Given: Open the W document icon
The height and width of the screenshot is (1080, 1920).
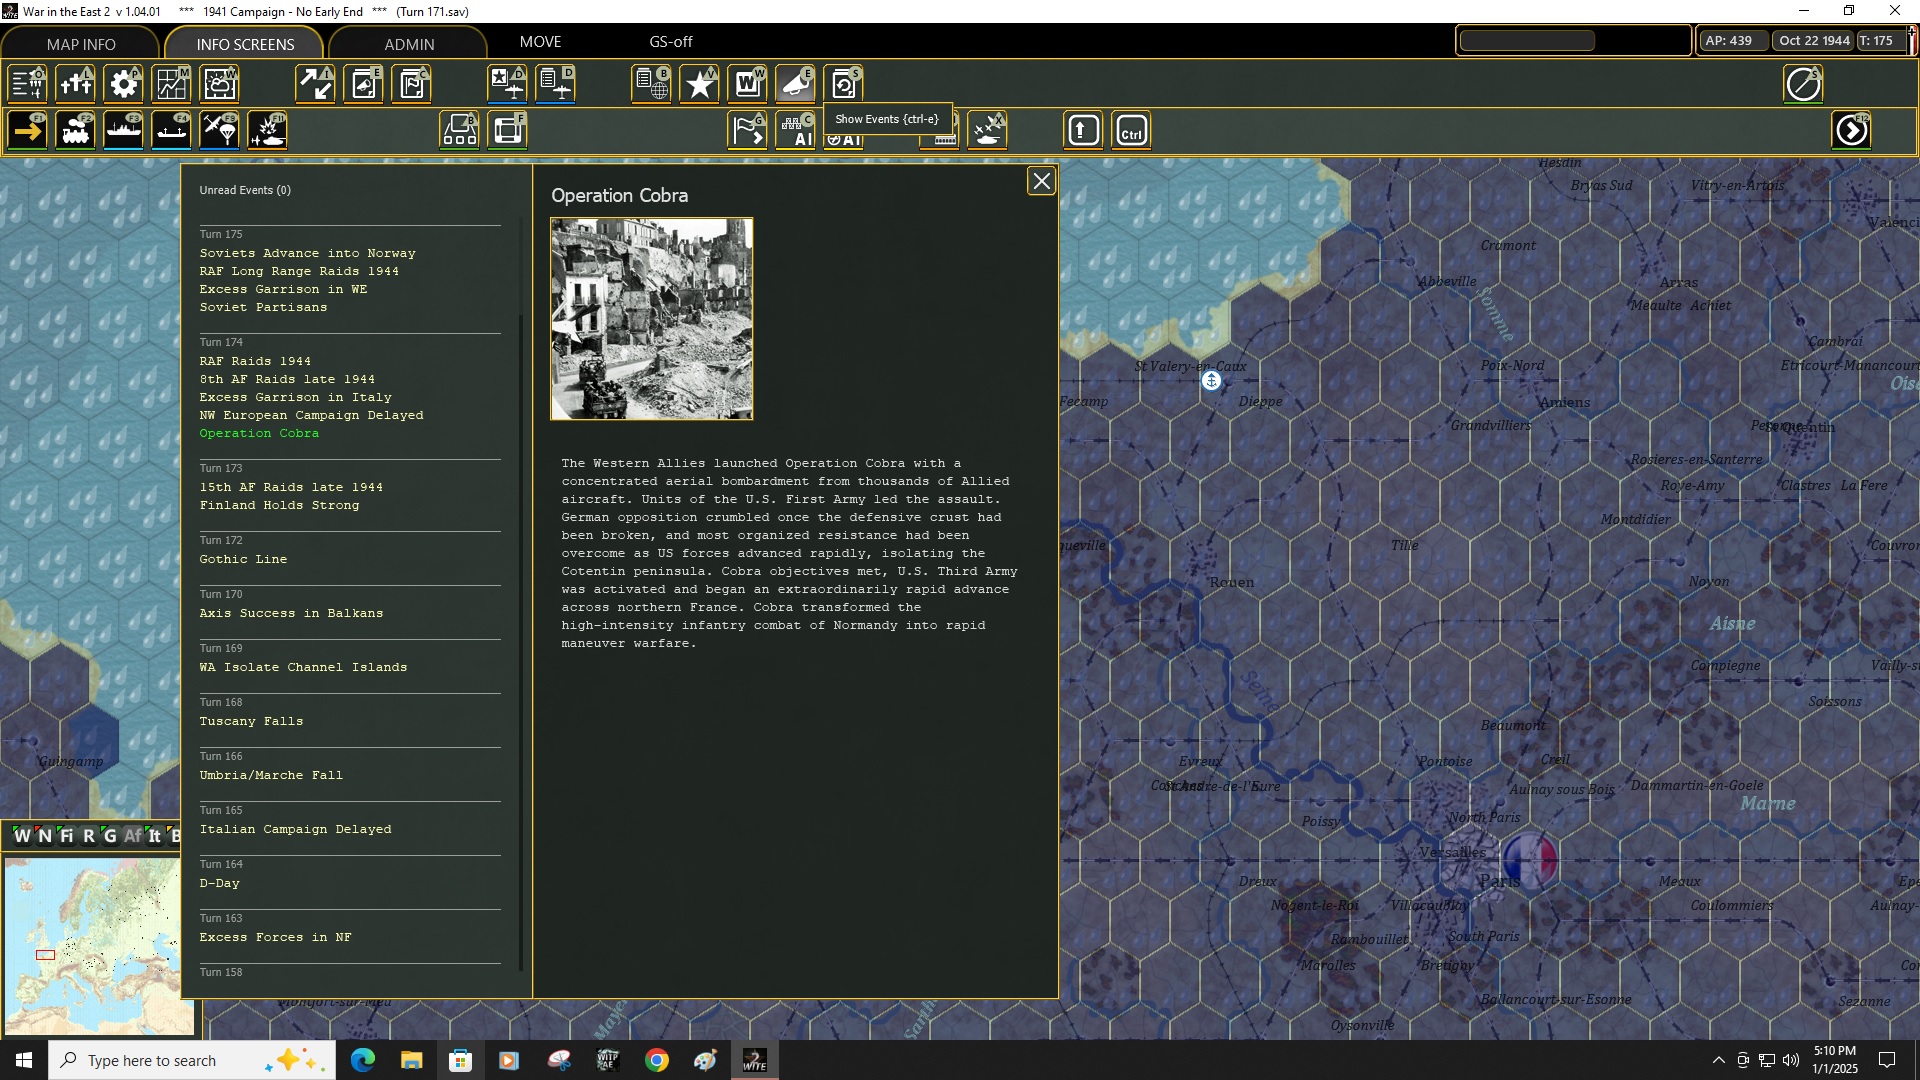Looking at the screenshot, I should [x=748, y=84].
